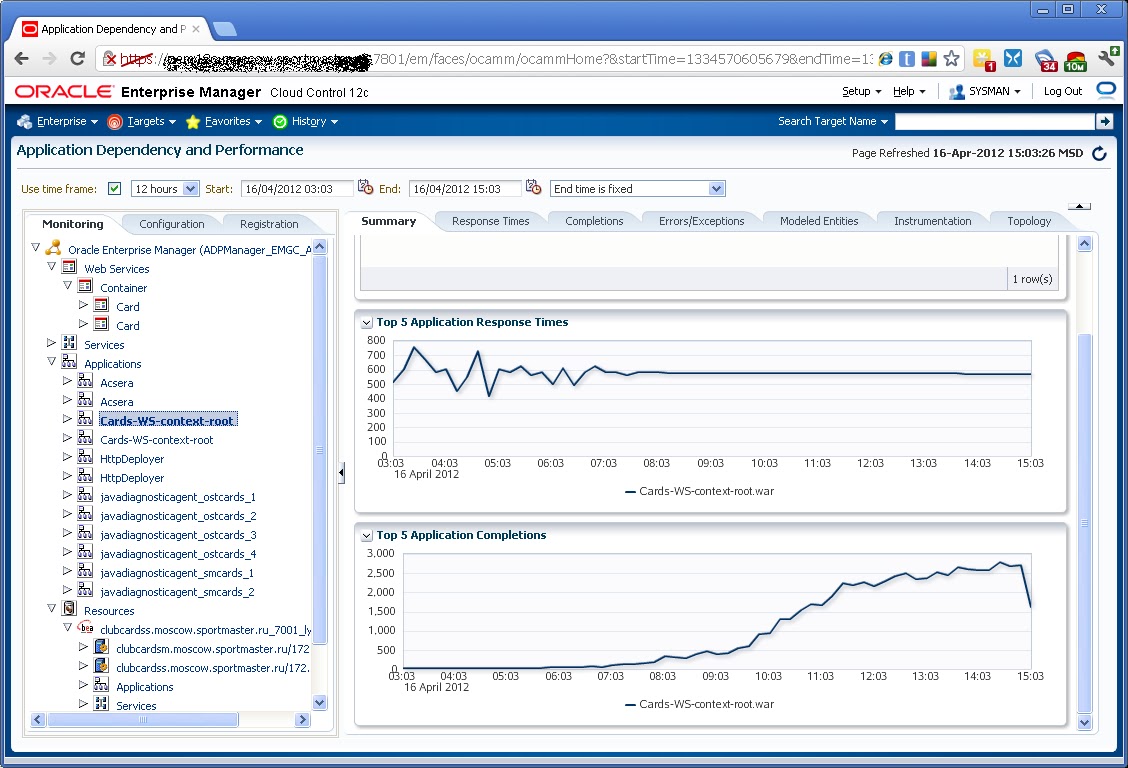Click the Services node icon under Web Services
This screenshot has height=768, width=1128.
[69, 343]
